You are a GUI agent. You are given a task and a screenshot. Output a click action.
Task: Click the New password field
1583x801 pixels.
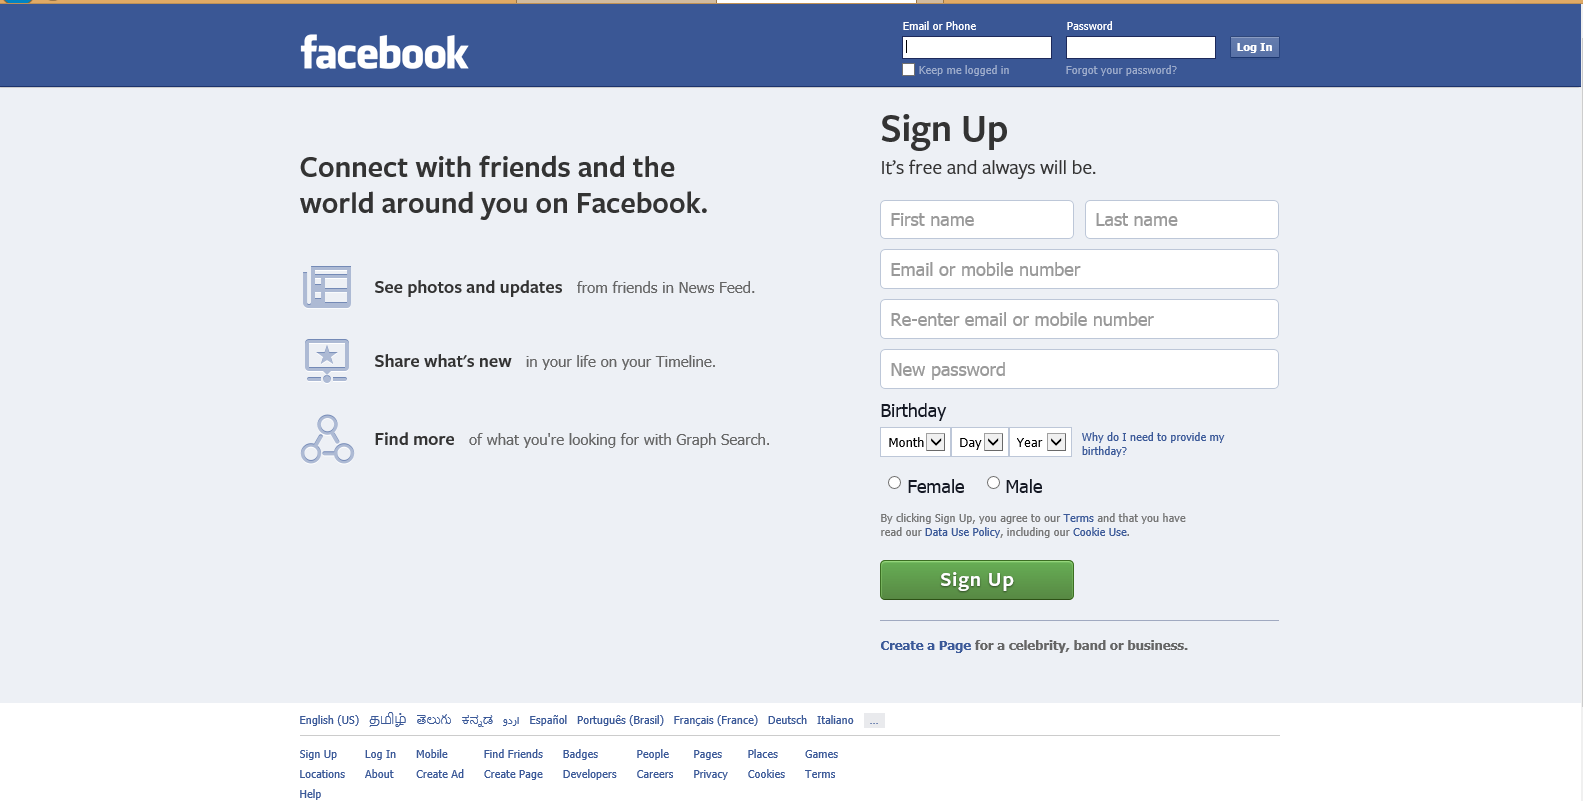[x=1079, y=370]
